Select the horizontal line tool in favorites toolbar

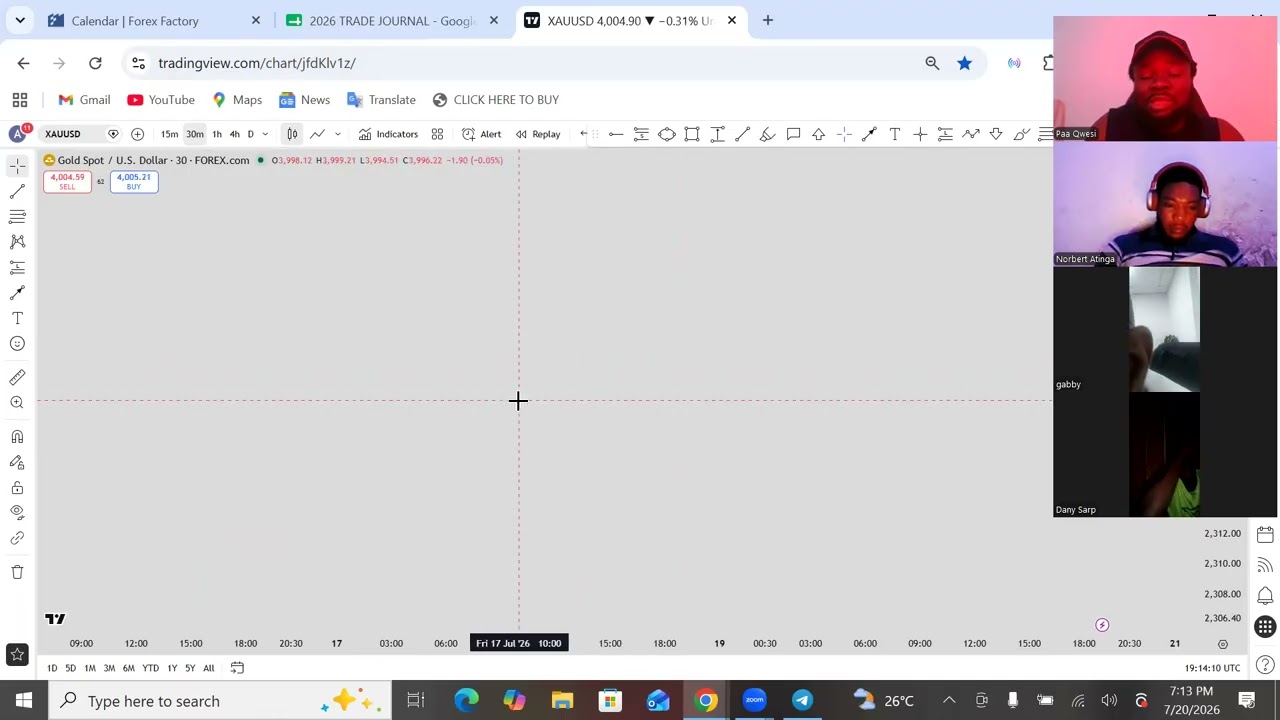[616, 134]
